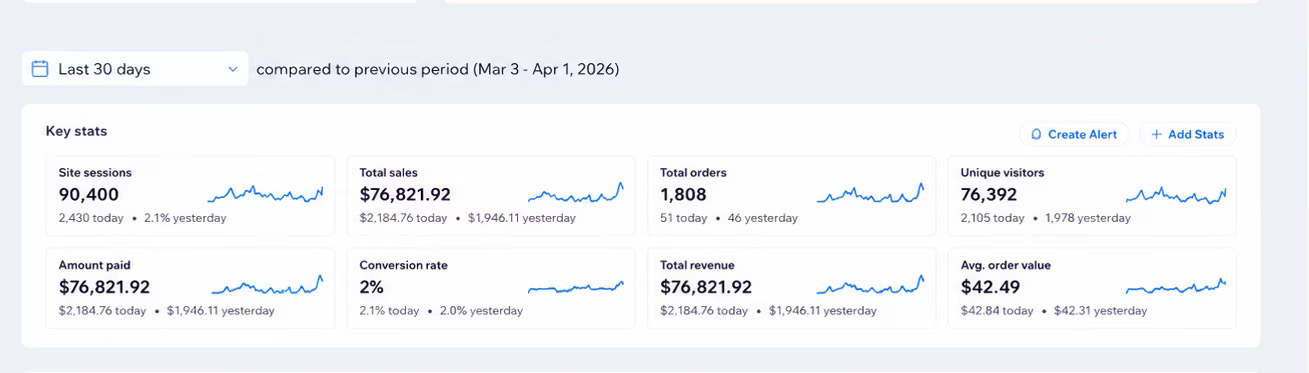Select the 2% conversion rate value
The height and width of the screenshot is (373, 1309).
coord(371,287)
